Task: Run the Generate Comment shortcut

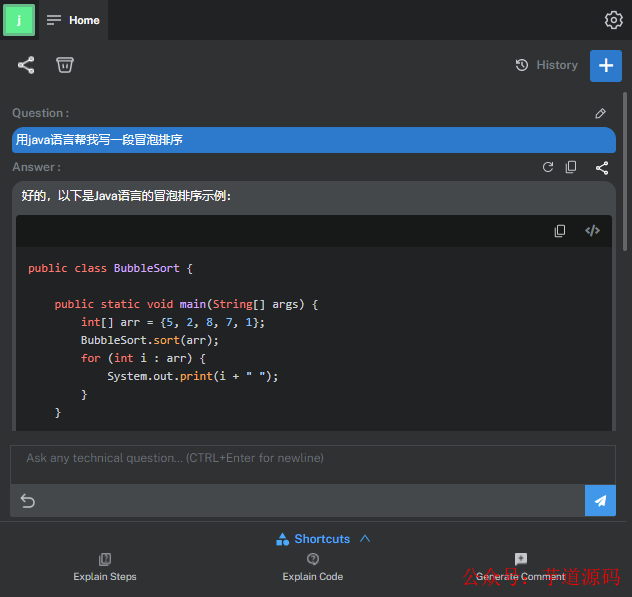Action: 521,568
